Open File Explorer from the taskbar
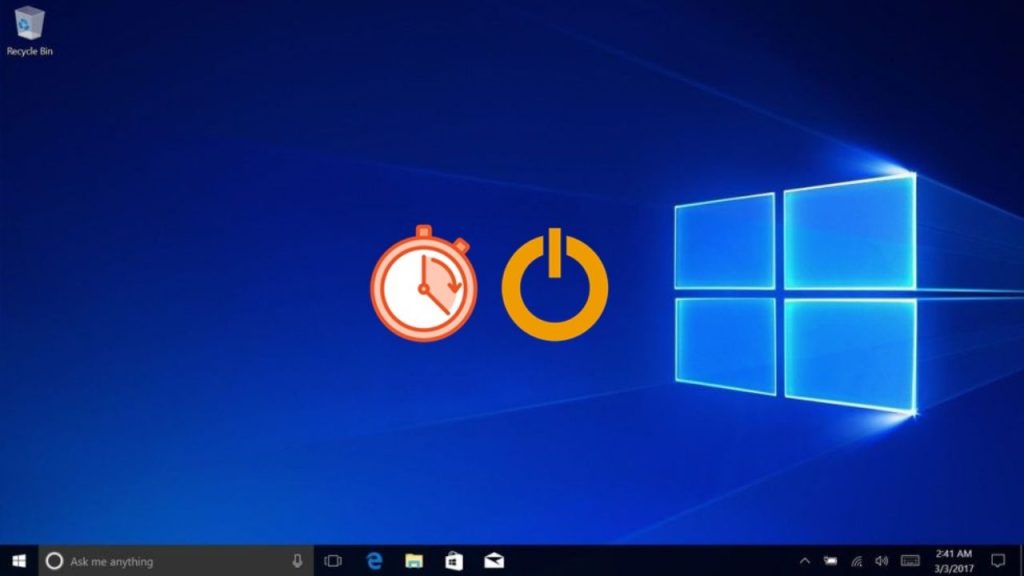This screenshot has height=576, width=1024. (414, 561)
